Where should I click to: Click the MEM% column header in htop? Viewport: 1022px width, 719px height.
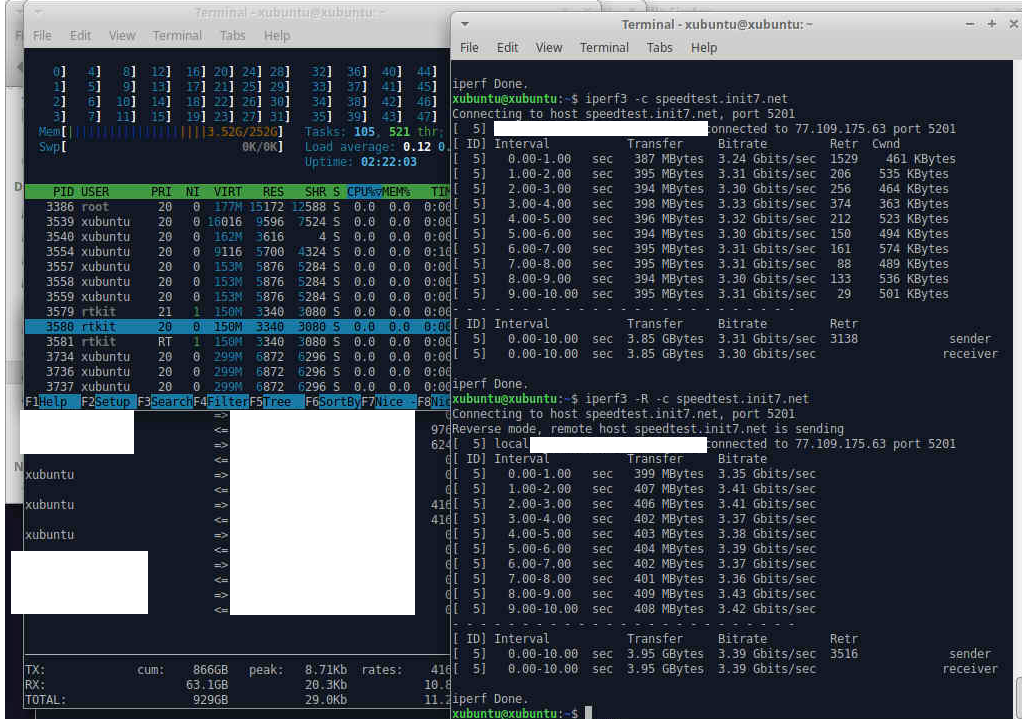(x=396, y=192)
